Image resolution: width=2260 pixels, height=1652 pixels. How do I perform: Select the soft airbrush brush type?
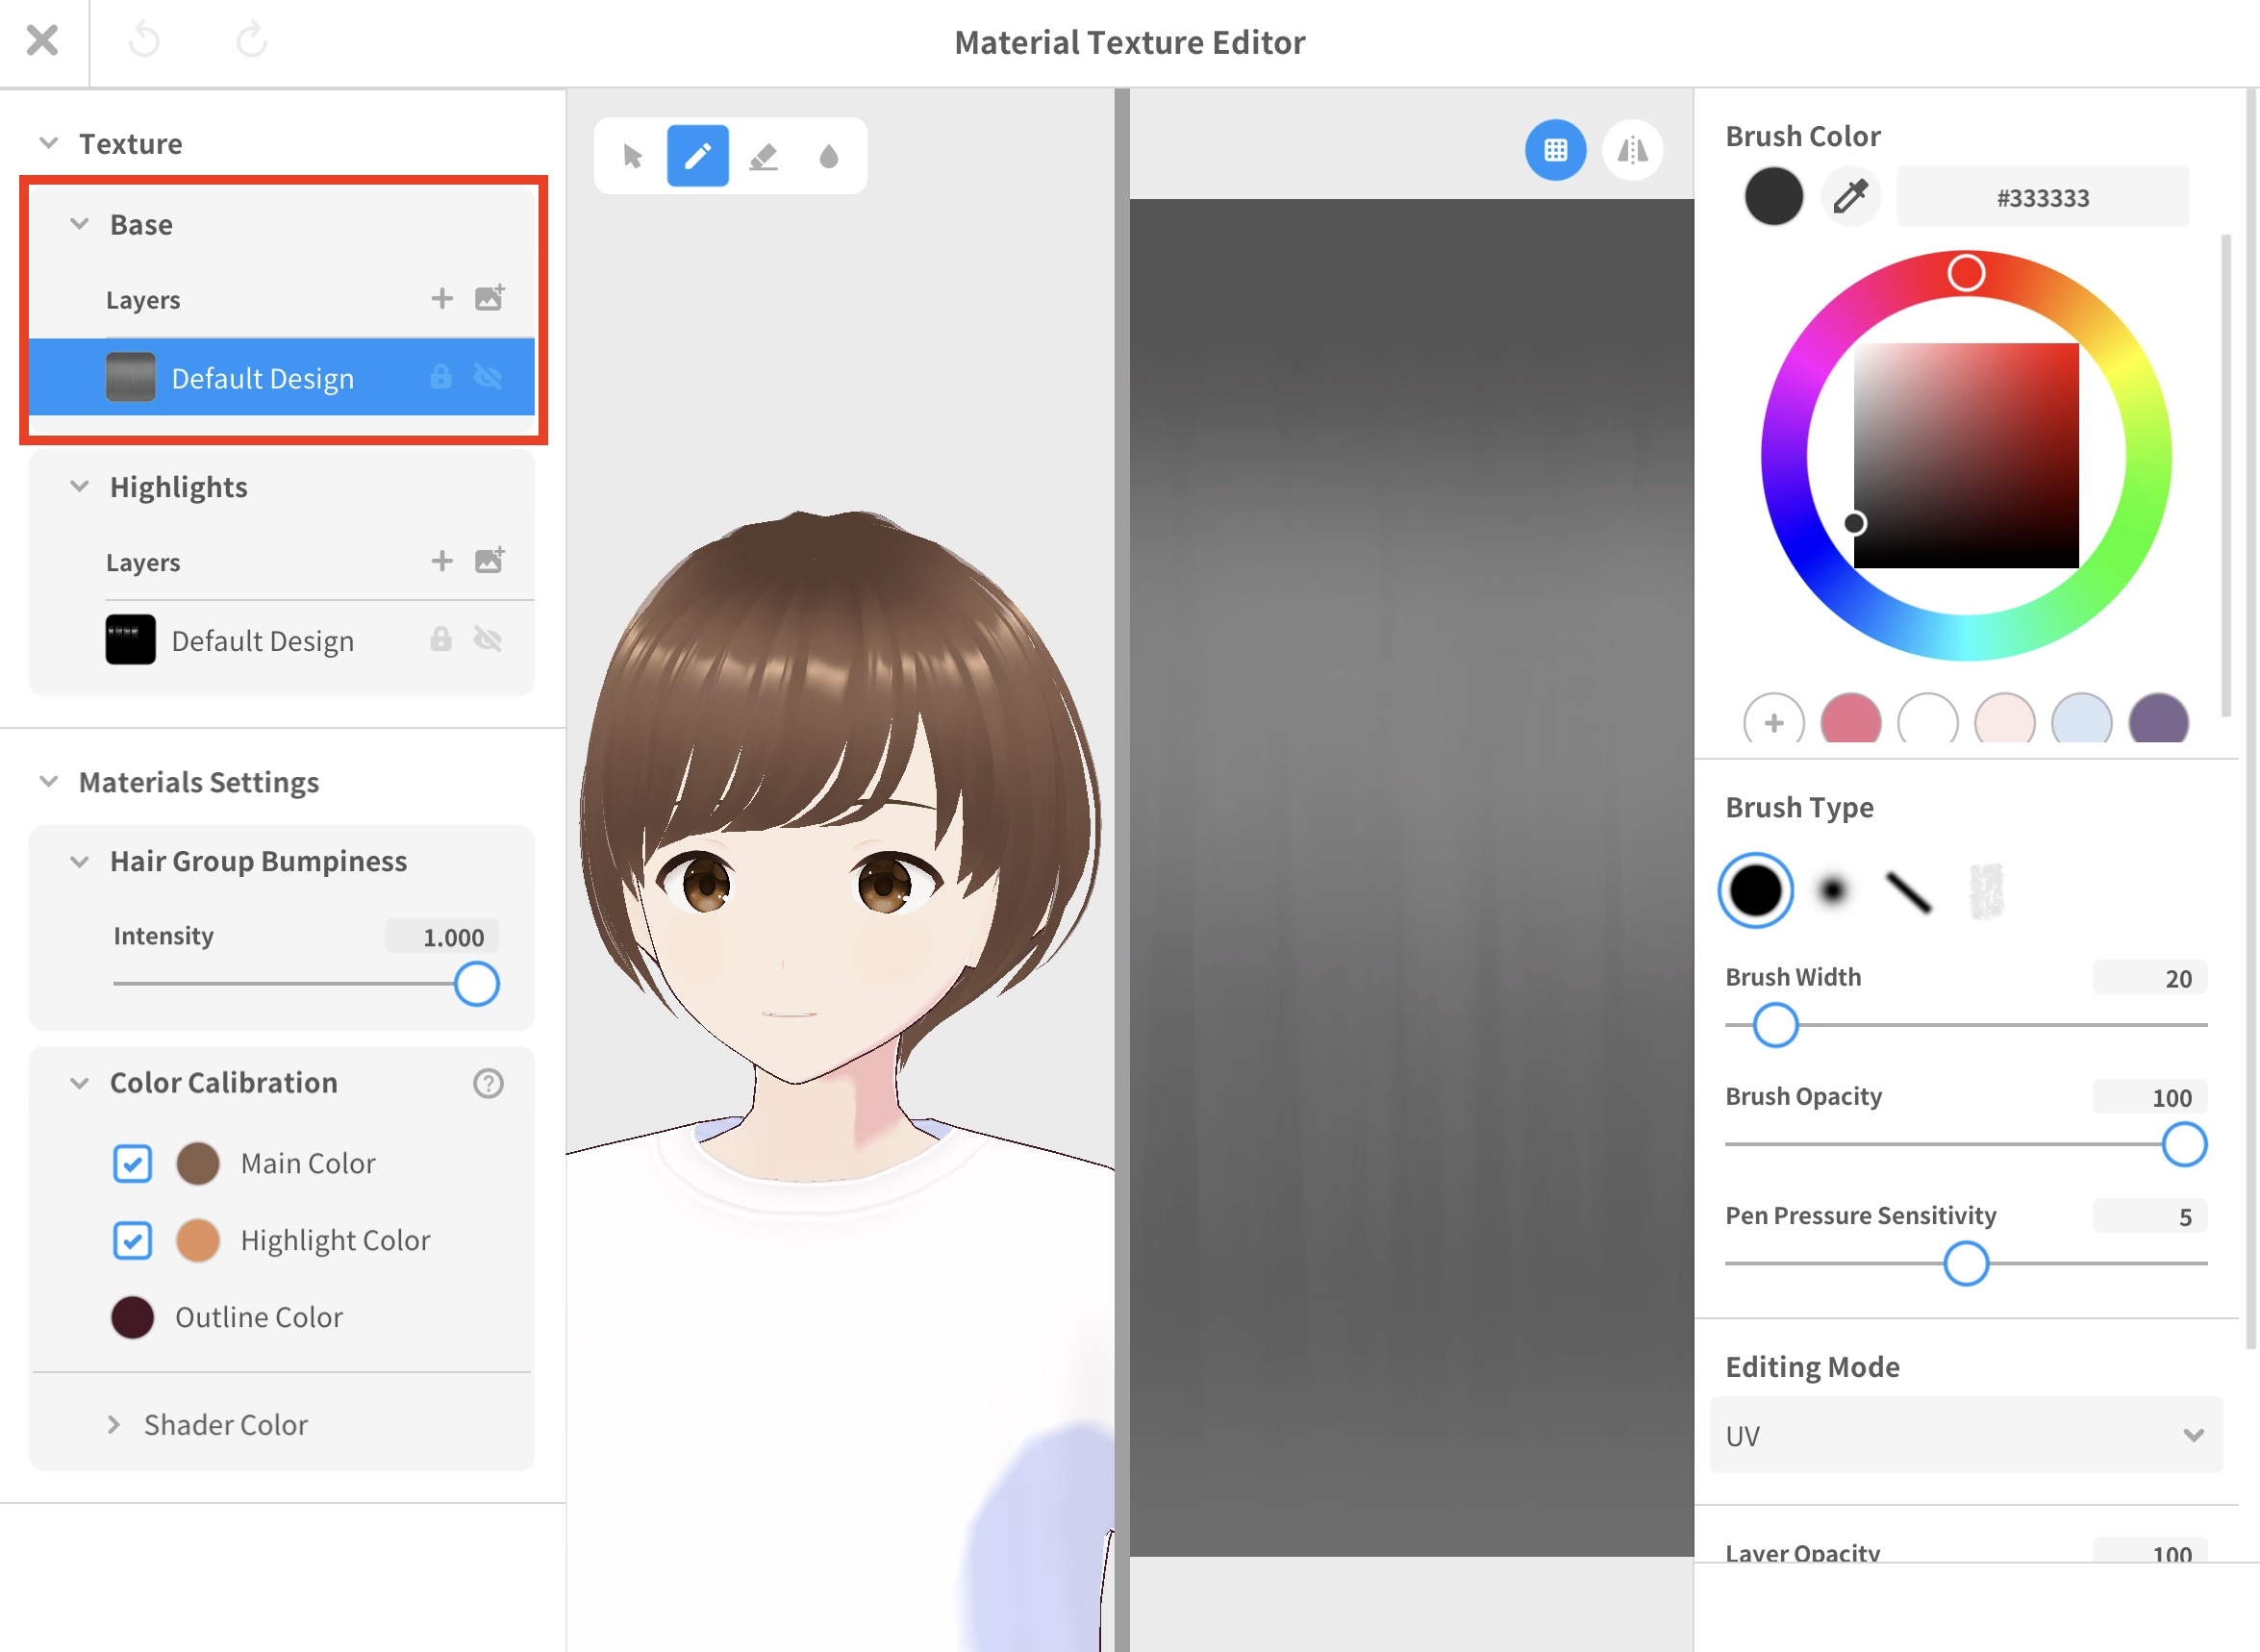[x=1833, y=890]
